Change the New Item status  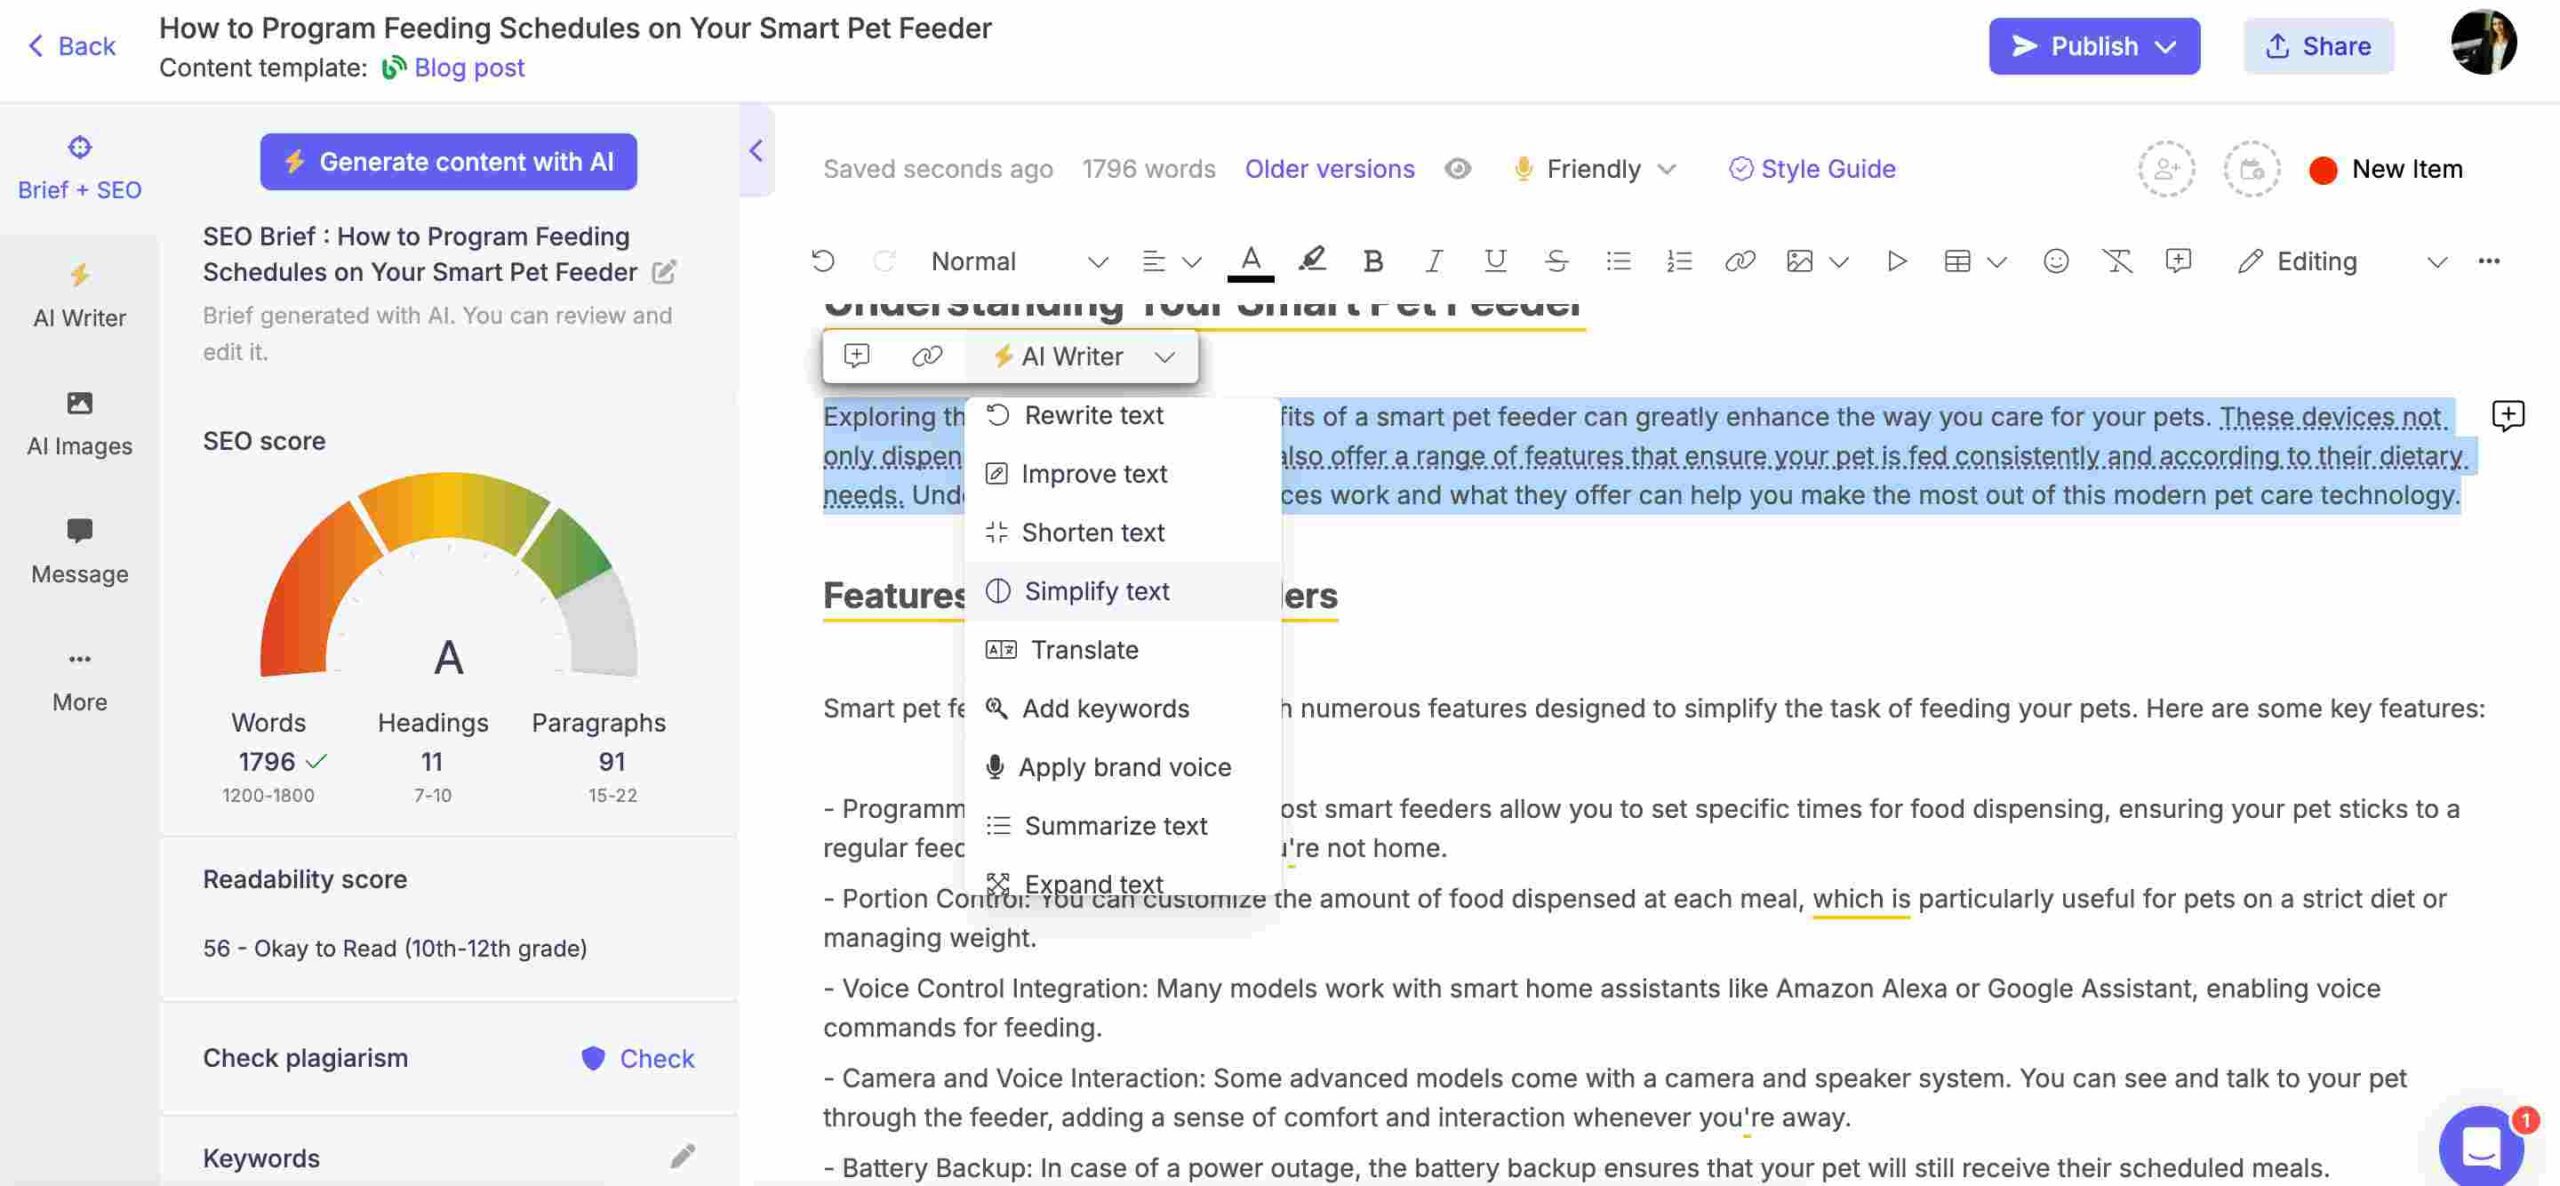click(x=2386, y=169)
